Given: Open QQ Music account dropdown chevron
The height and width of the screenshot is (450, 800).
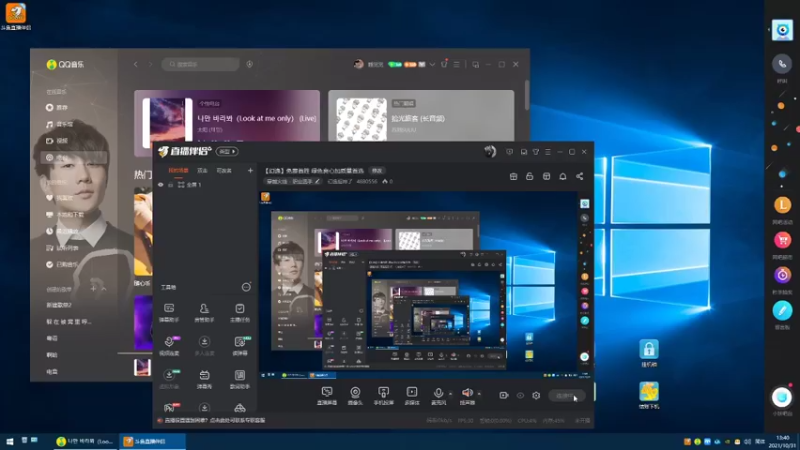Looking at the screenshot, I should (432, 65).
